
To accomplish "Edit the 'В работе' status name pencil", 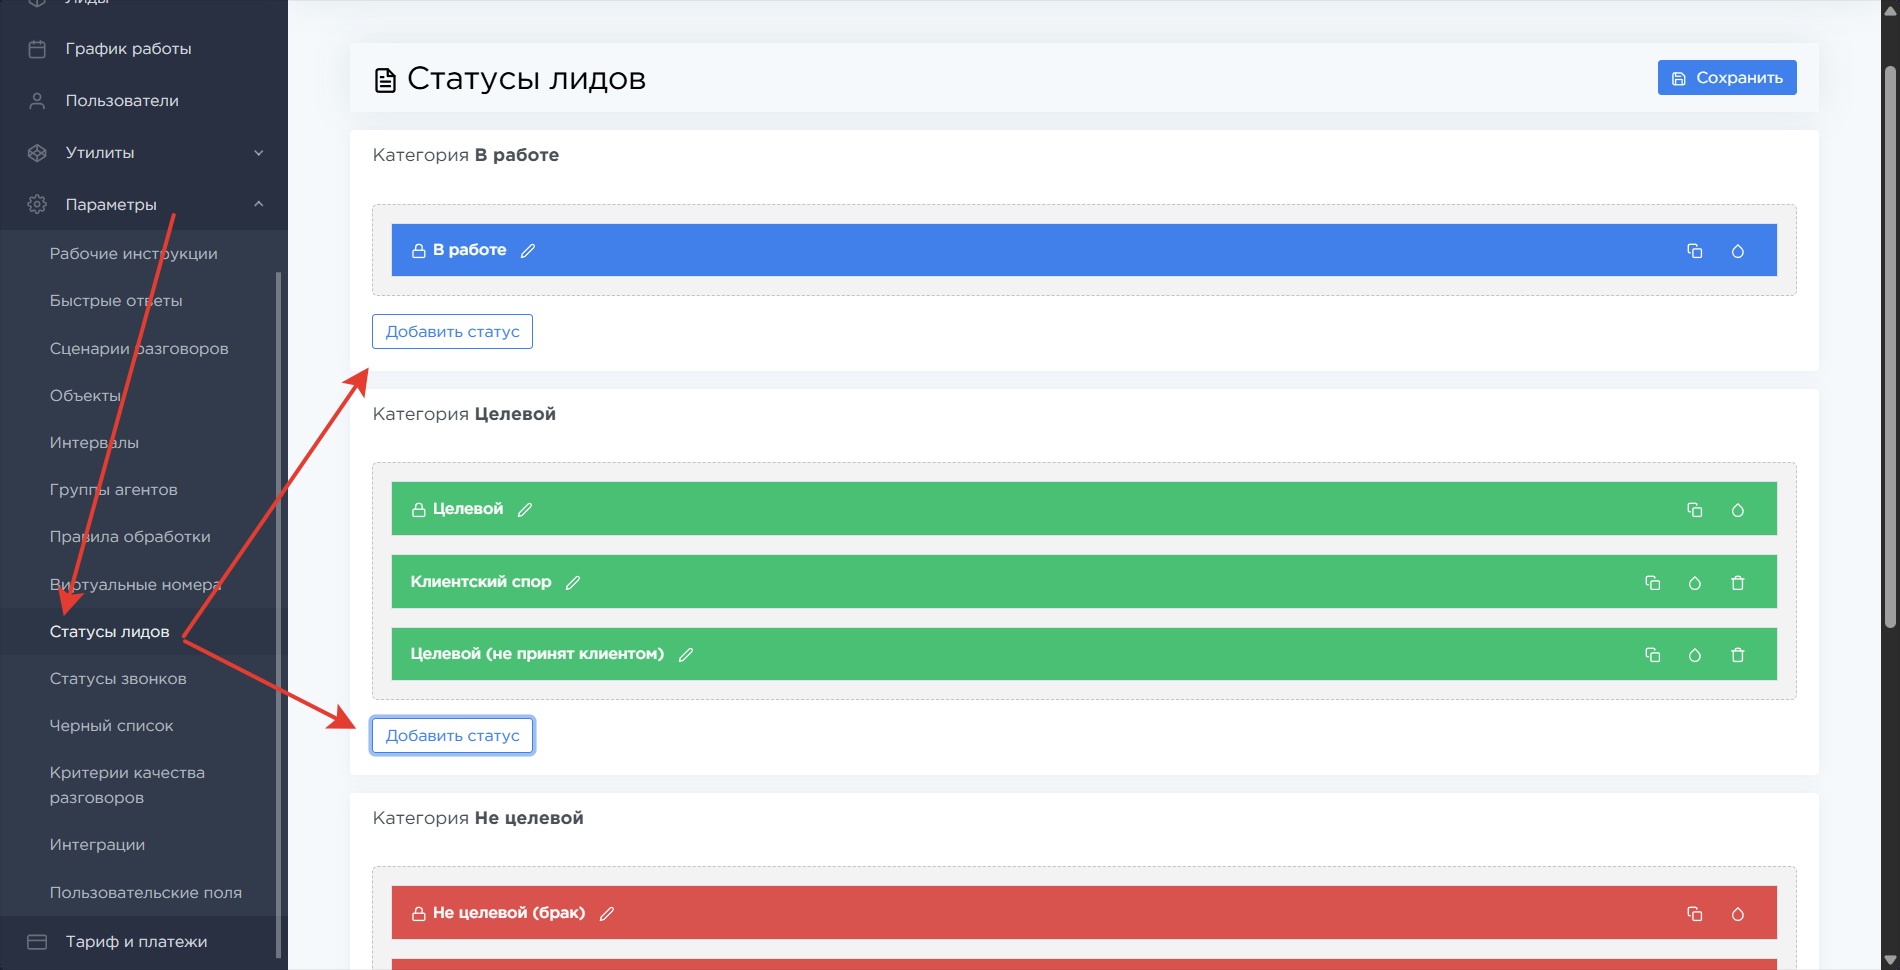I will pyautogui.click(x=528, y=251).
